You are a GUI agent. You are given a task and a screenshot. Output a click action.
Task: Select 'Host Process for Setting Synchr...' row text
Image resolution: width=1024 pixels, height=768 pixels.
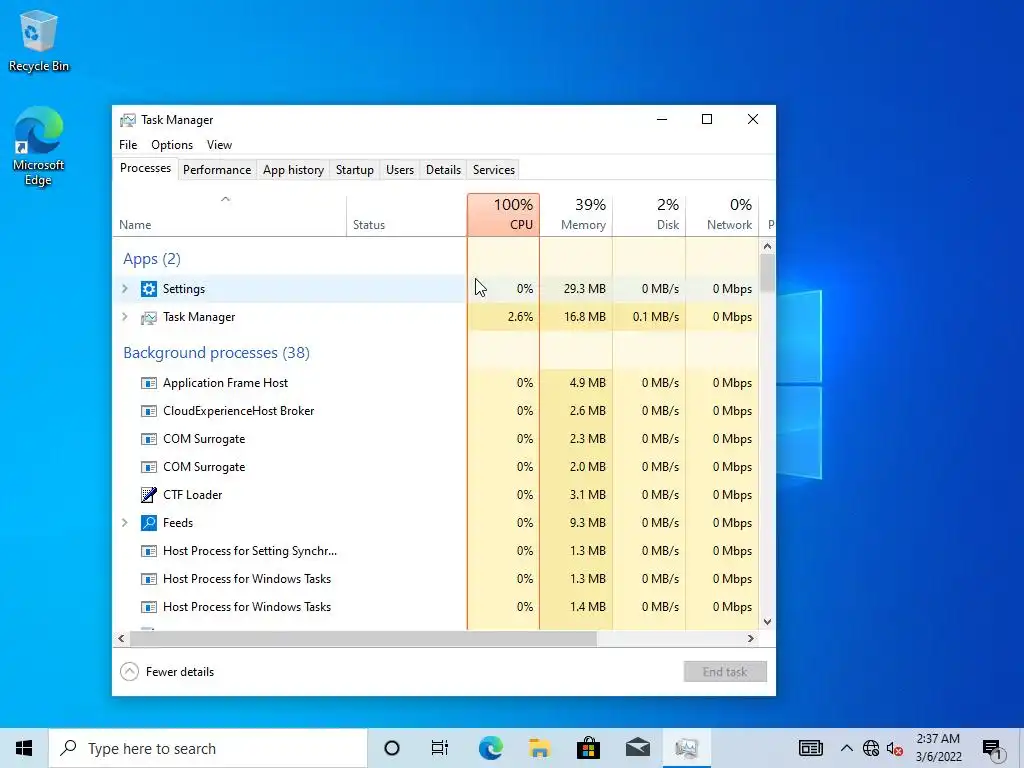coord(250,551)
